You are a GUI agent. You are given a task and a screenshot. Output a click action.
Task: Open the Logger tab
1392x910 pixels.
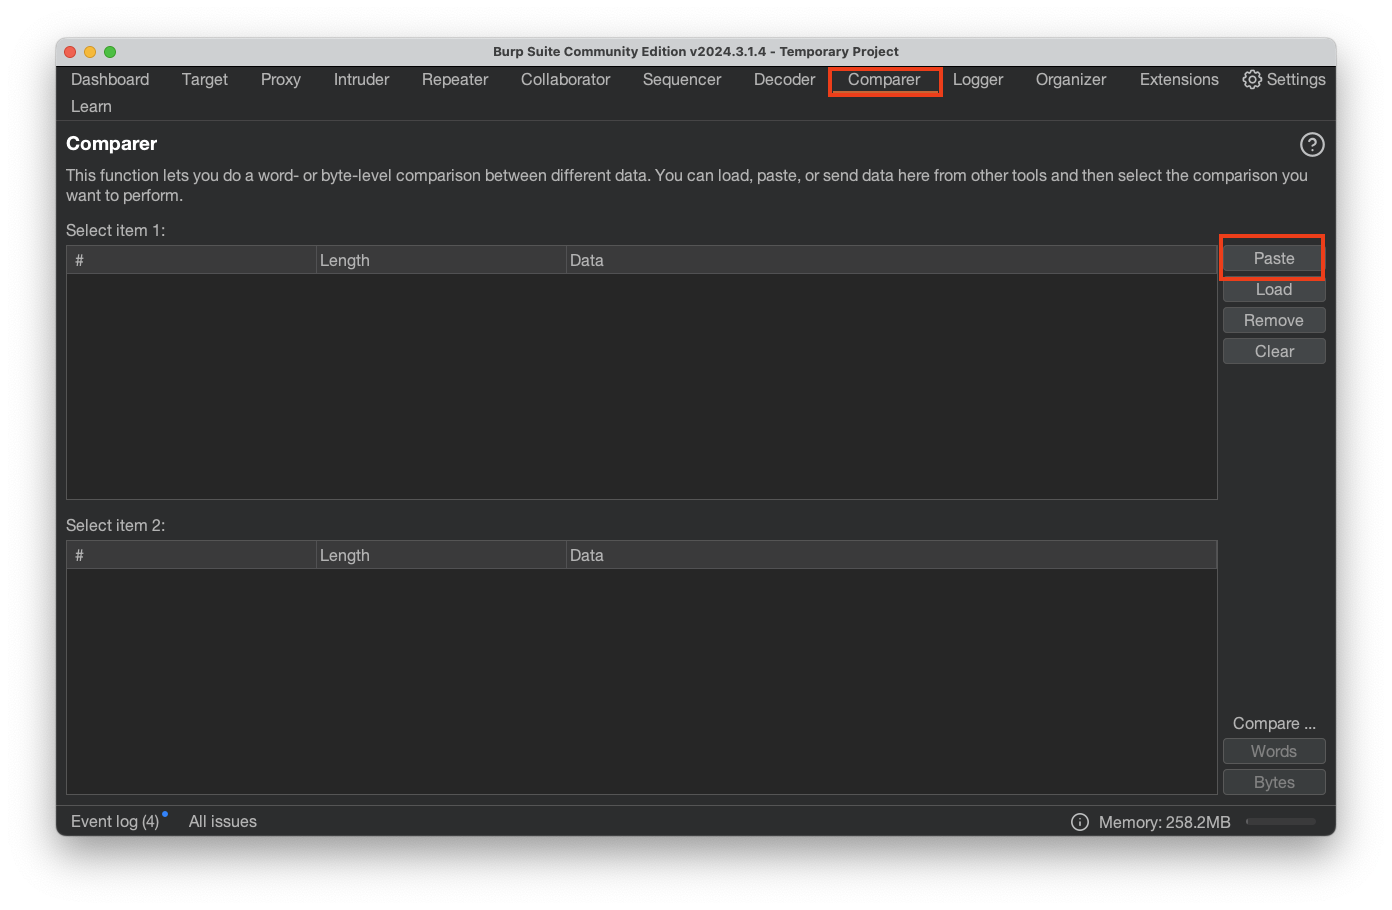pyautogui.click(x=978, y=79)
